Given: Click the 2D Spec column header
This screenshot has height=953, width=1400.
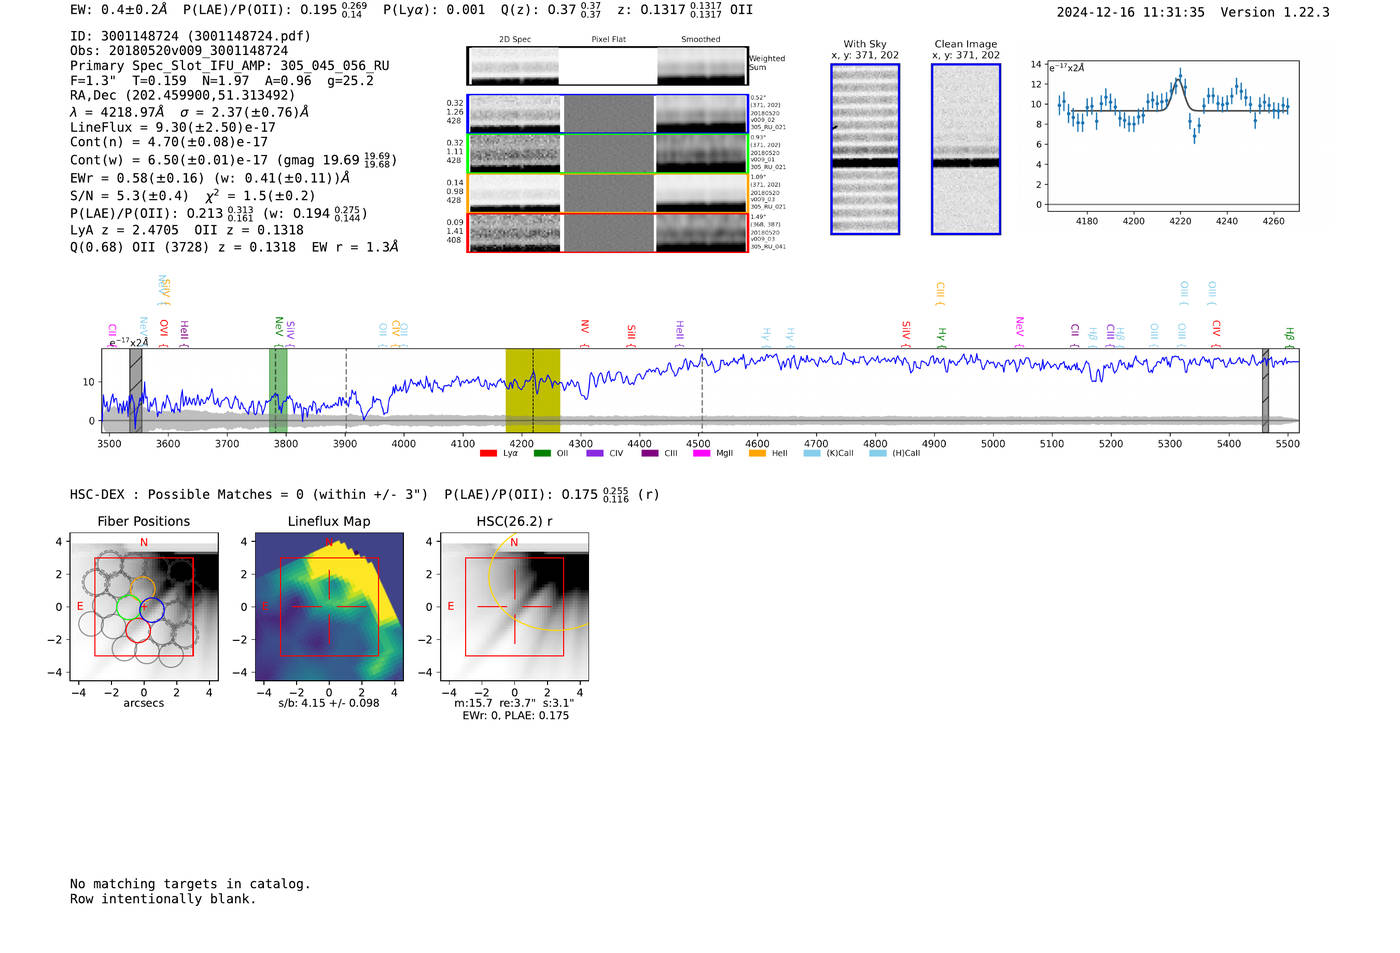Looking at the screenshot, I should 515,40.
